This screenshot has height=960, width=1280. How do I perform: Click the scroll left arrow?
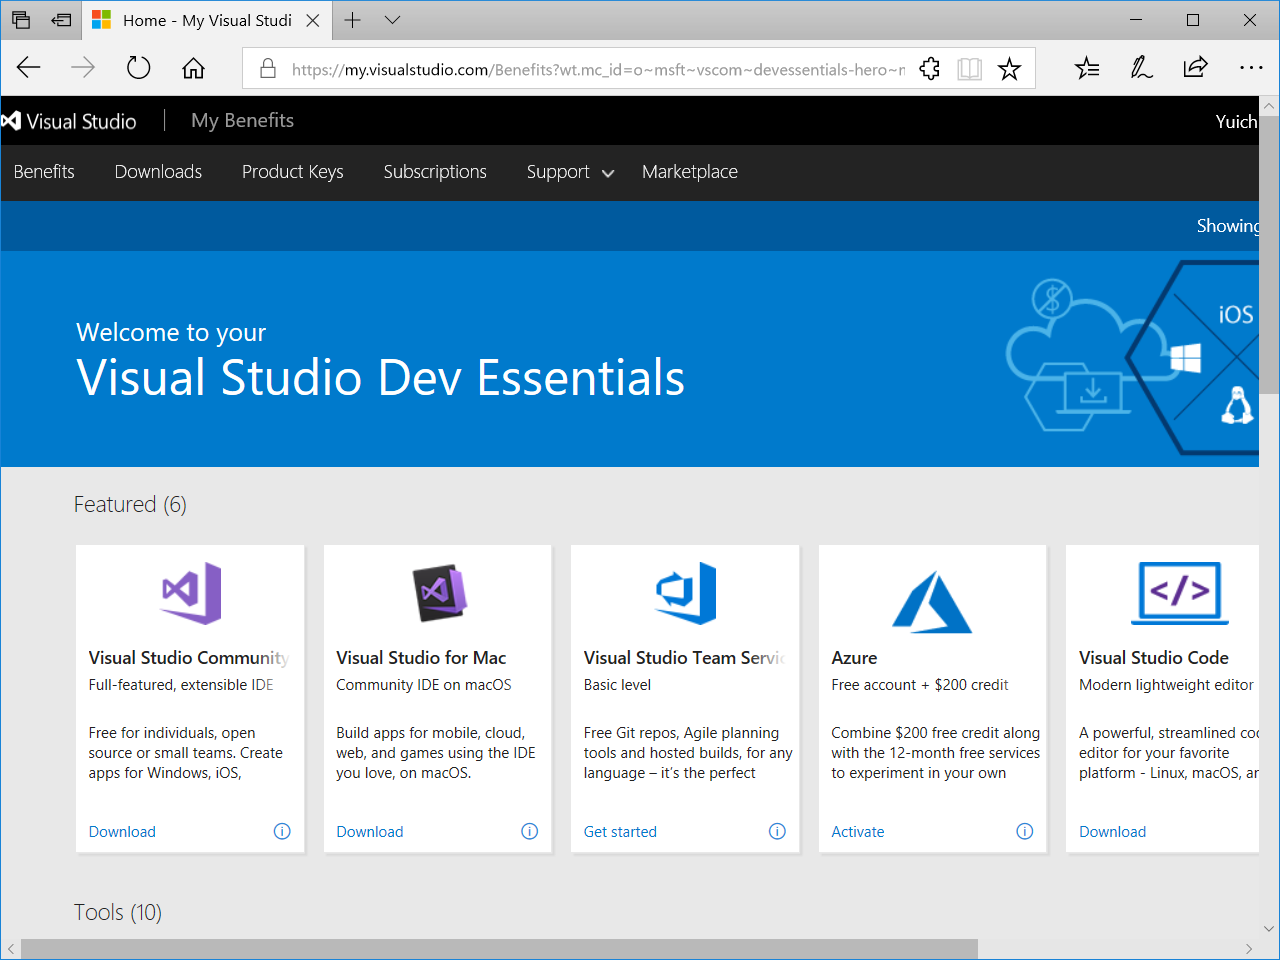tap(11, 949)
